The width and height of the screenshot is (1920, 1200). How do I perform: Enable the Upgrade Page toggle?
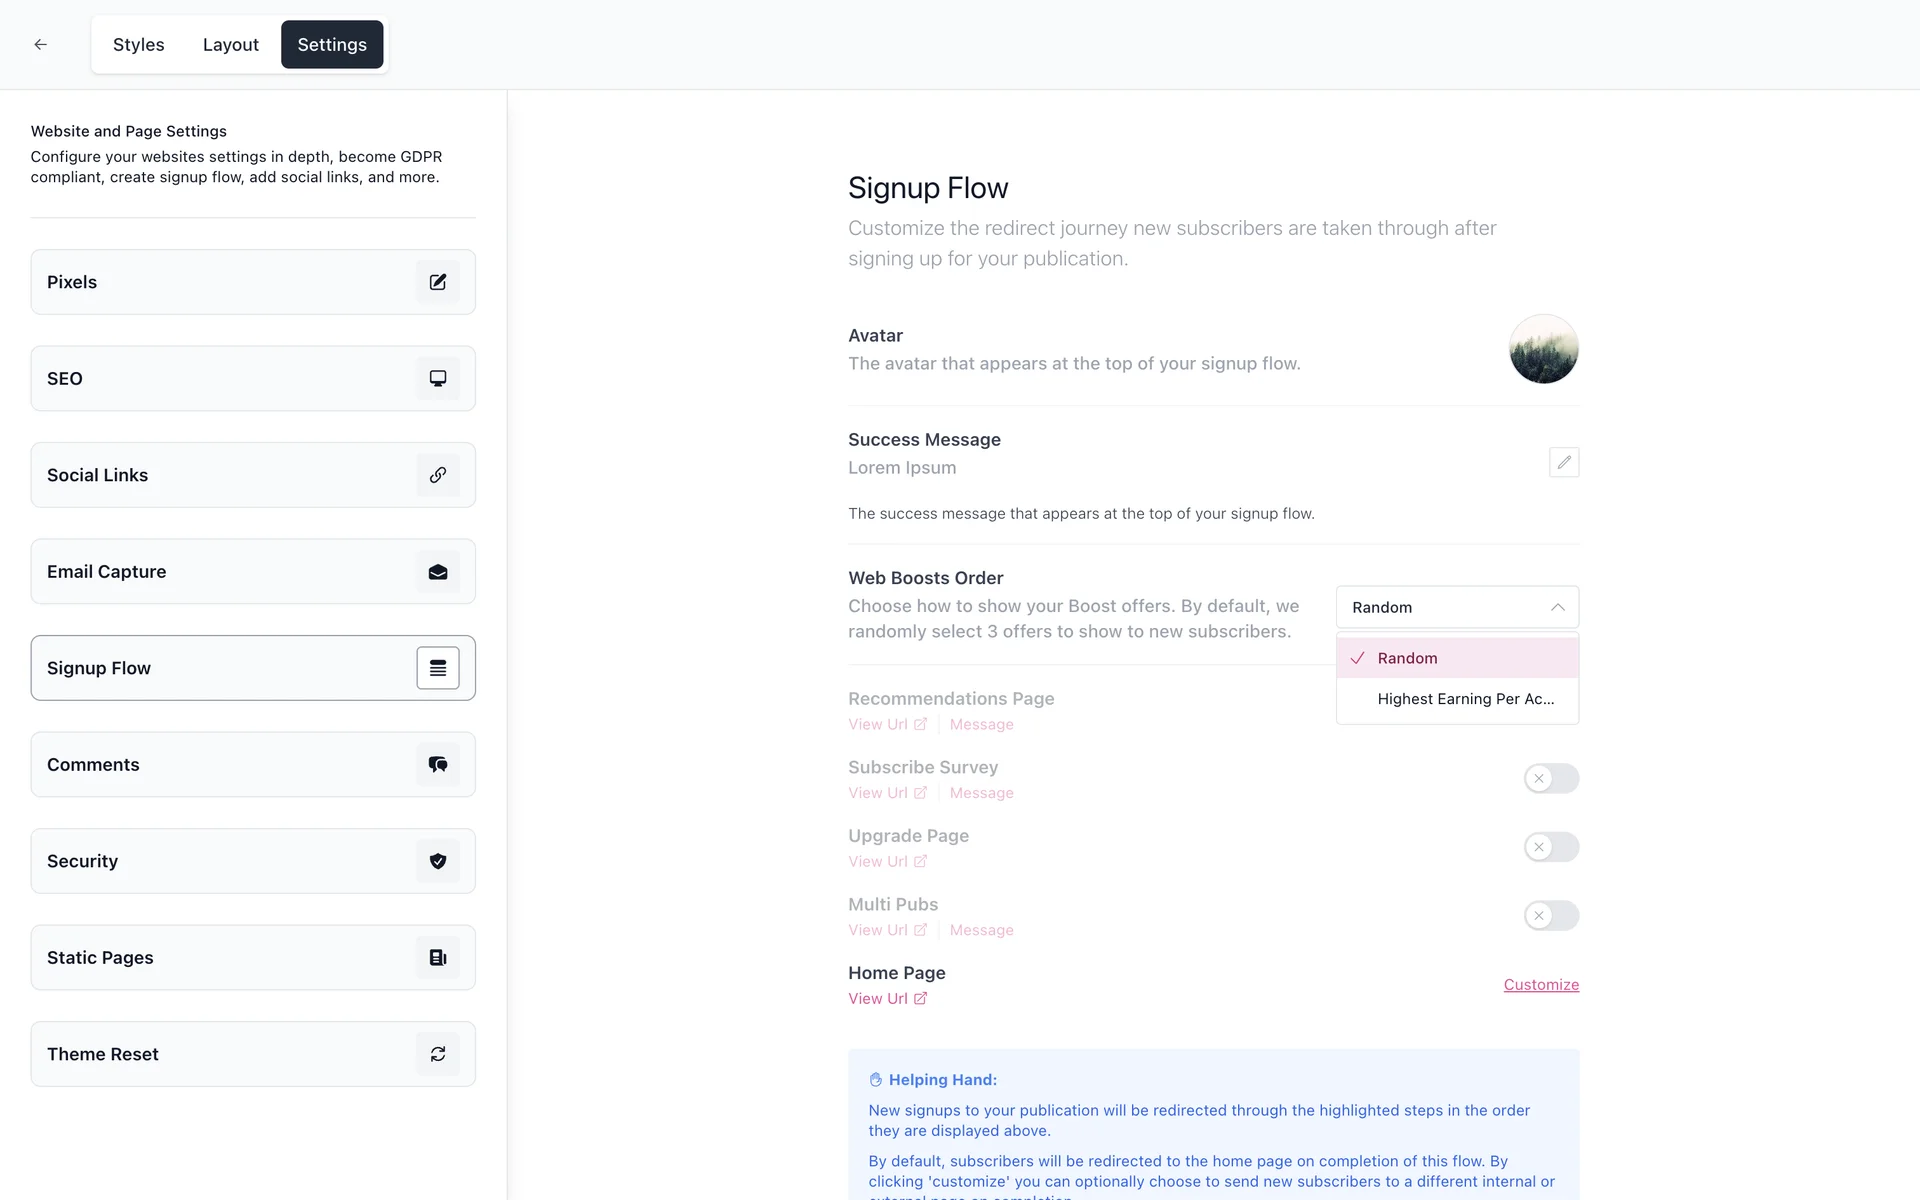click(1551, 847)
